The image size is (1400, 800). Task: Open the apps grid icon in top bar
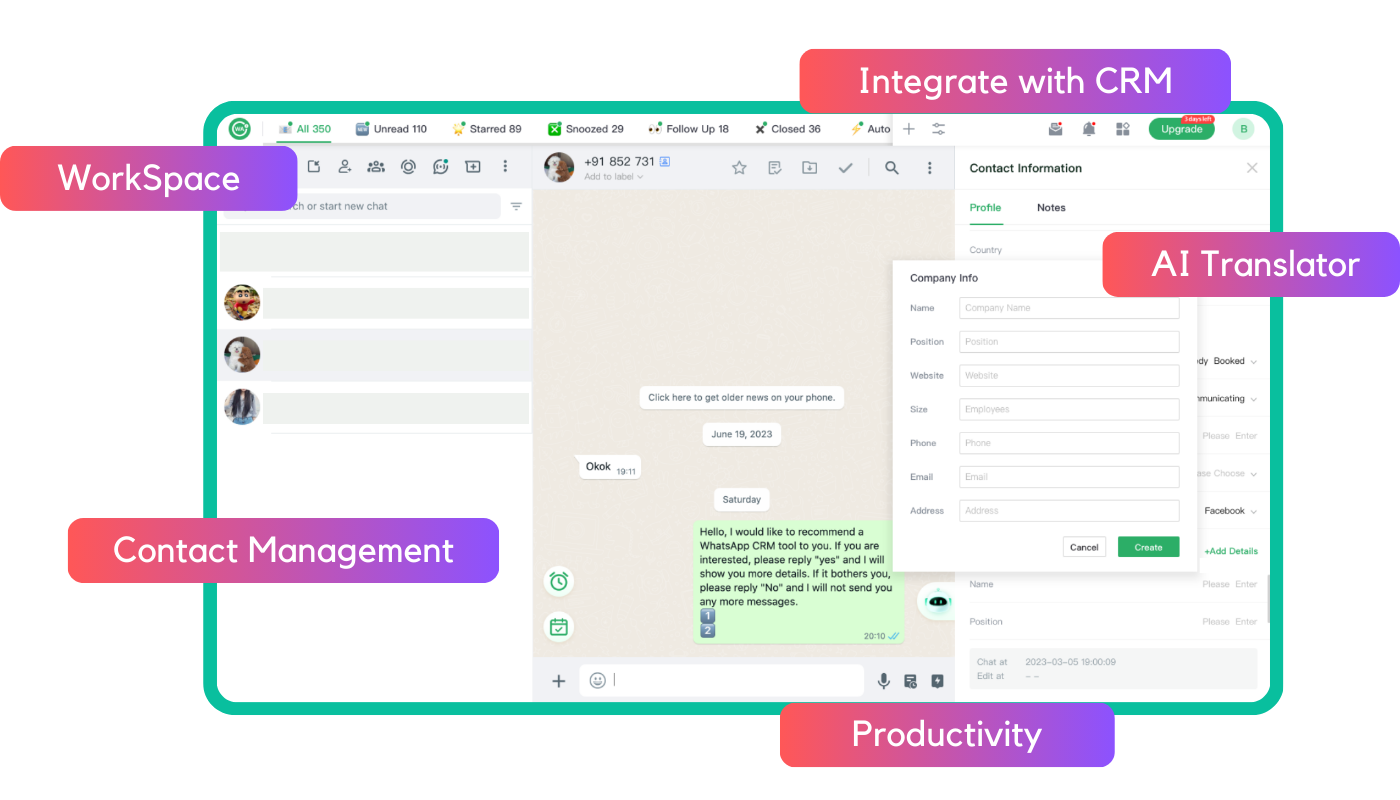[x=1123, y=129]
